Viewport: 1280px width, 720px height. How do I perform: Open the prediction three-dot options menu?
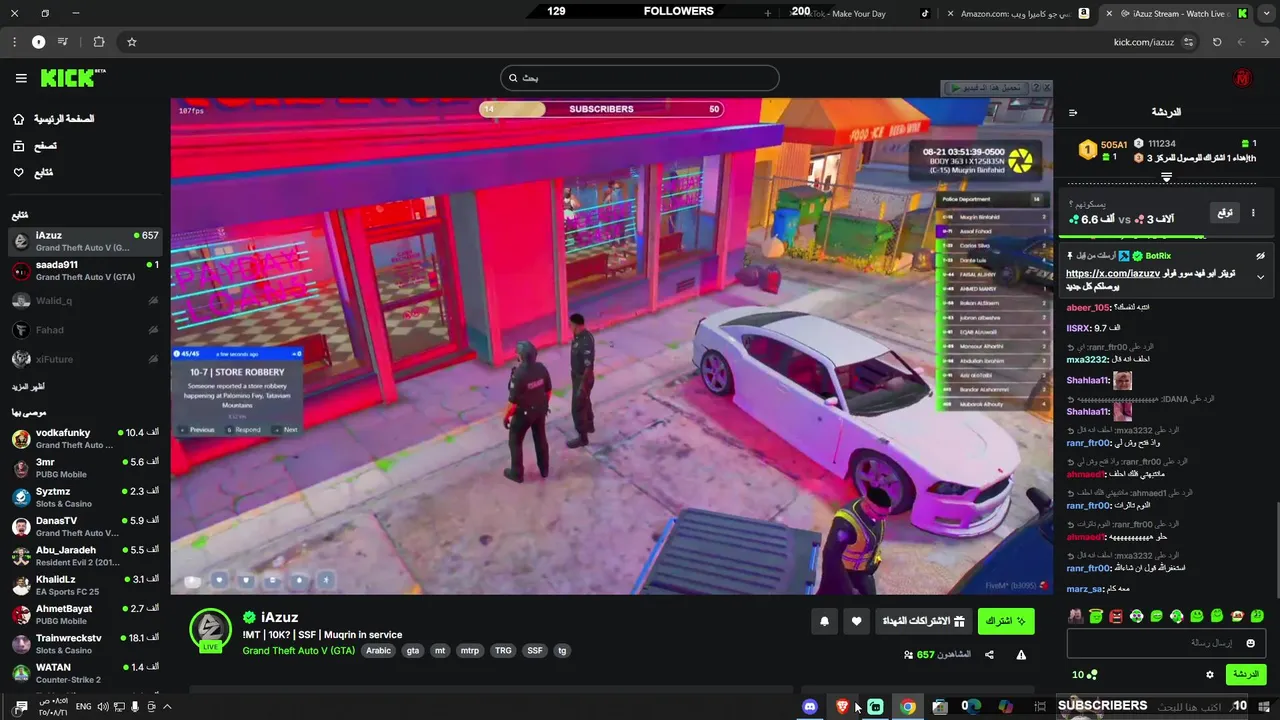(x=1253, y=213)
